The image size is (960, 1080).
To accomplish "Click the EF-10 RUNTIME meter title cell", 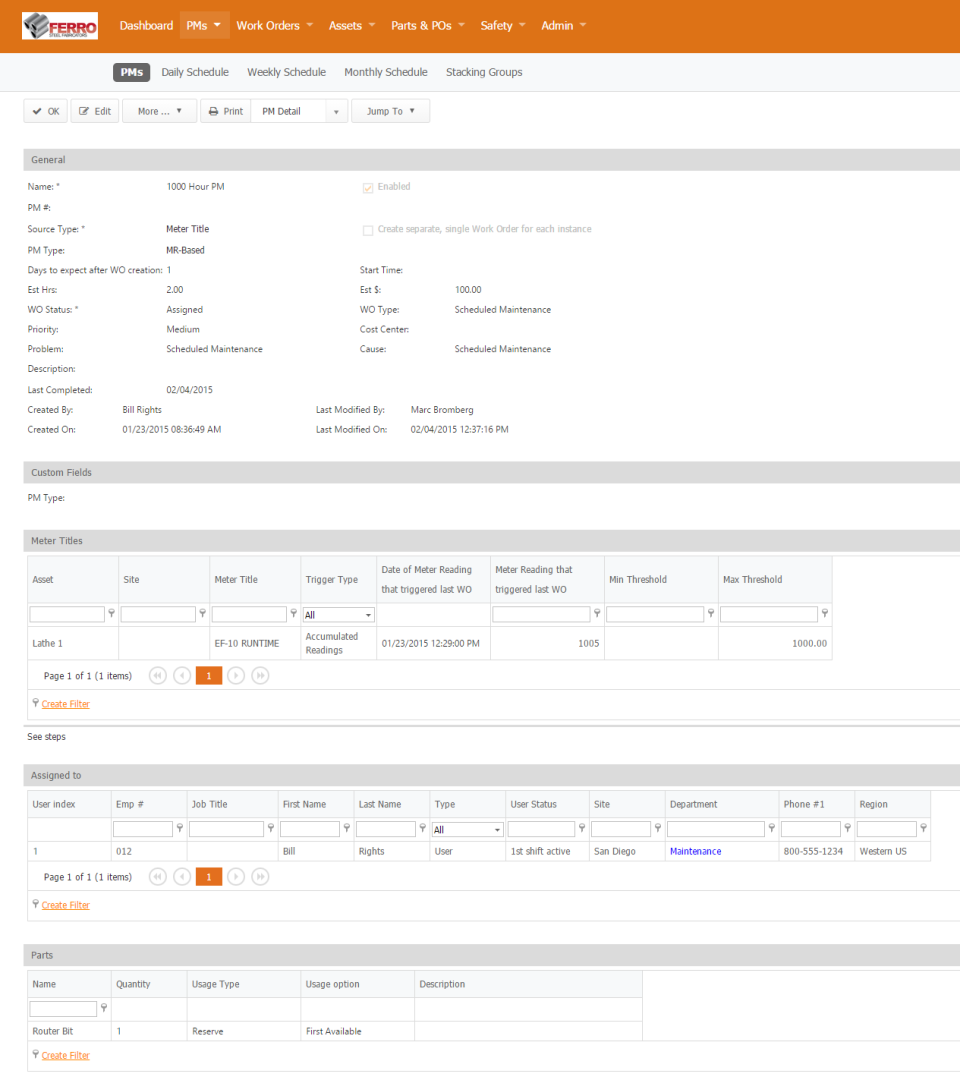I will tap(255, 643).
